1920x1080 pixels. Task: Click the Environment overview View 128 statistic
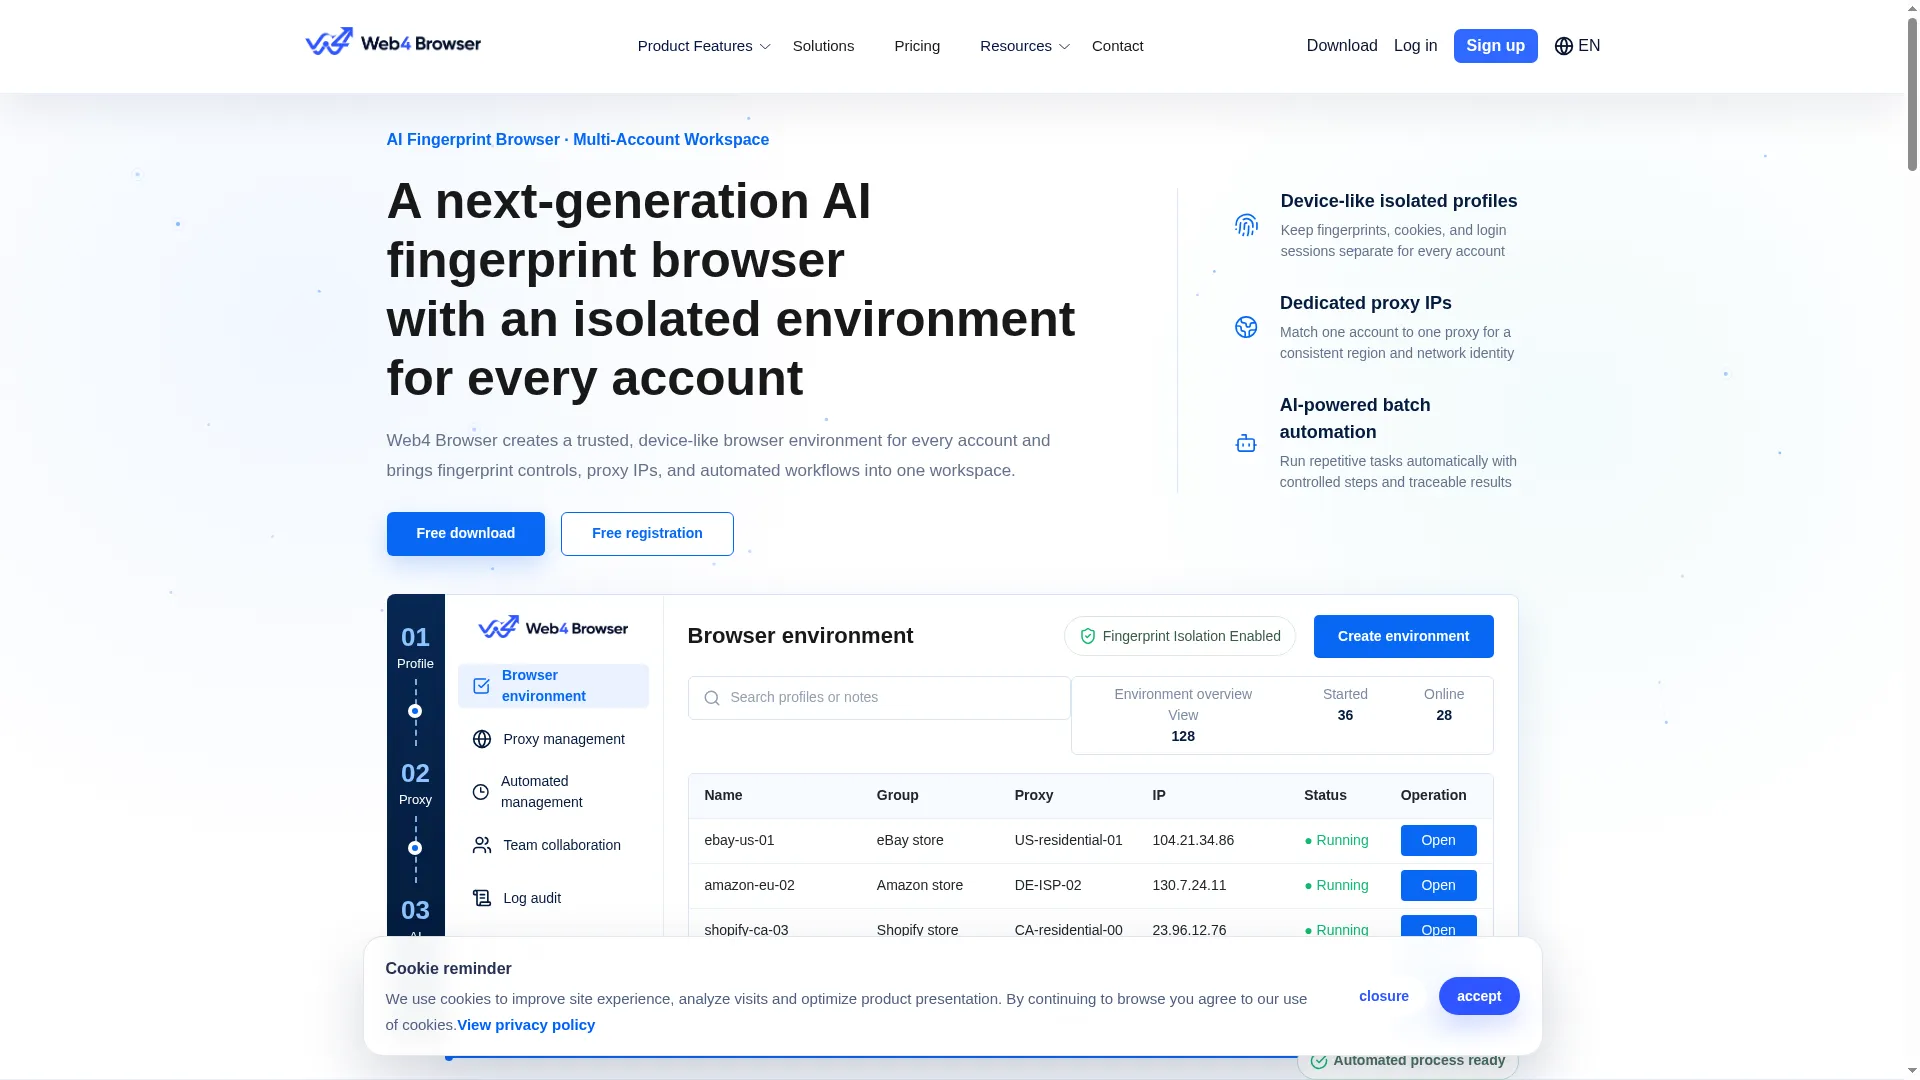[1183, 715]
